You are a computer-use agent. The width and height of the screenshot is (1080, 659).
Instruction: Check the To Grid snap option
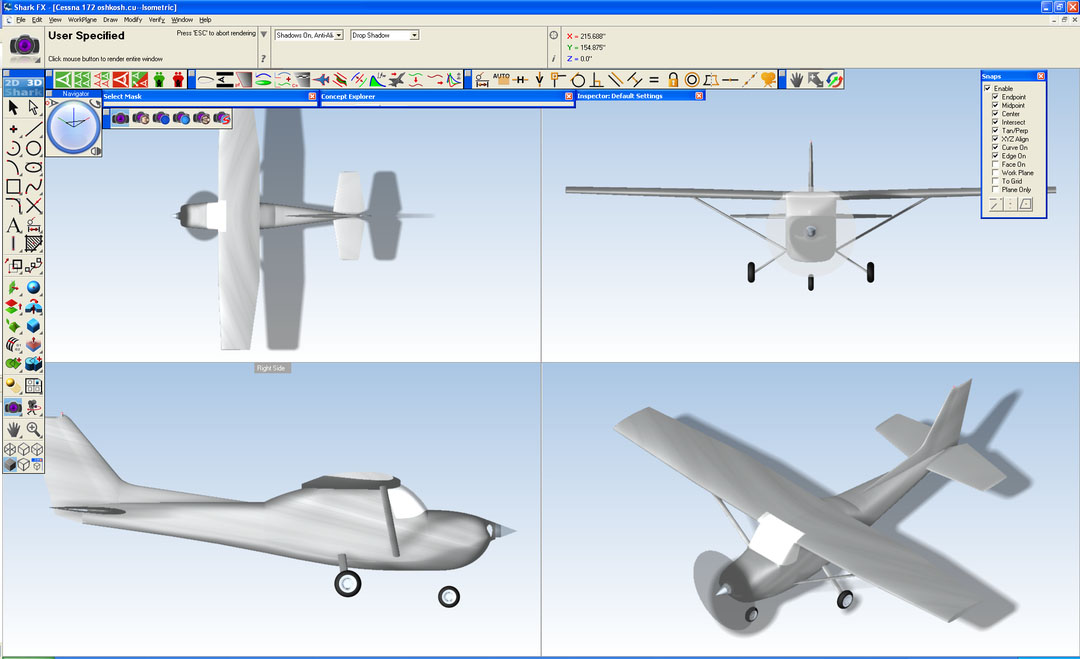[x=995, y=180]
